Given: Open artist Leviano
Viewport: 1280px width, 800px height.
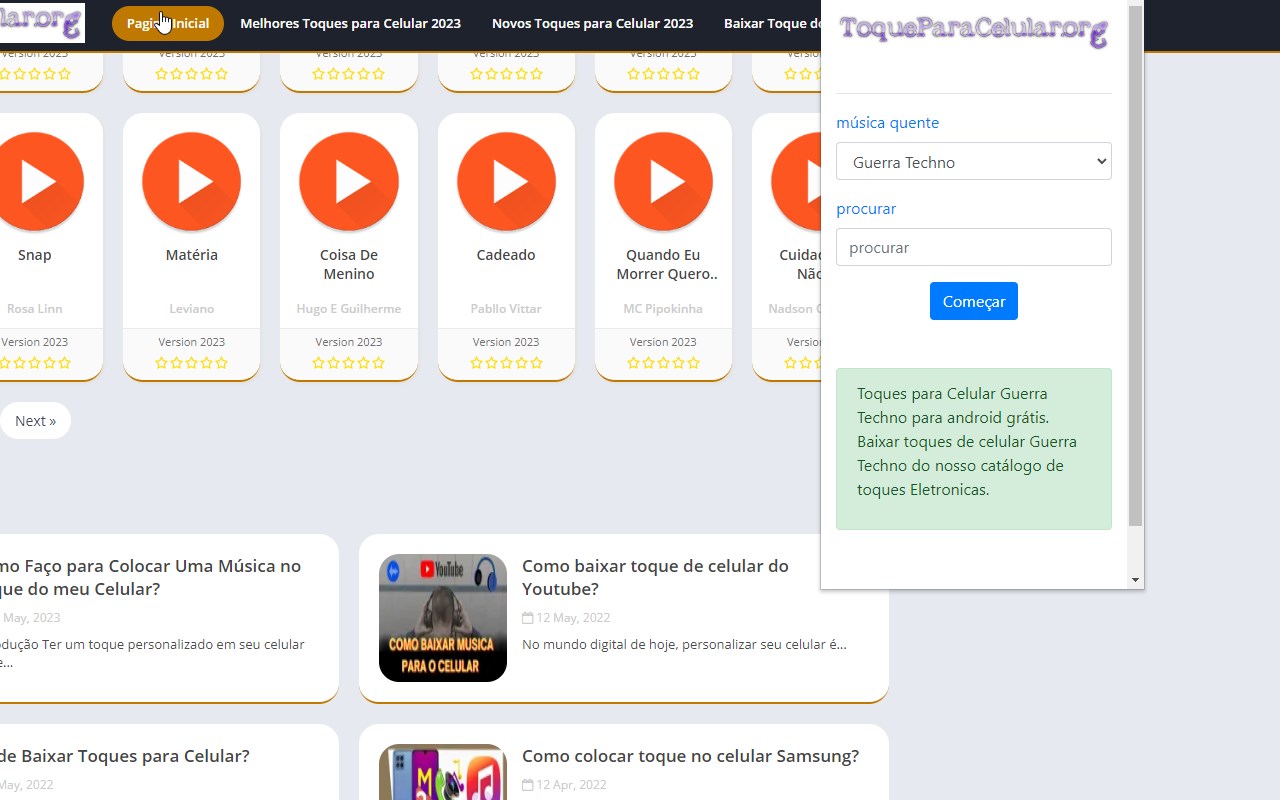Looking at the screenshot, I should click(192, 309).
